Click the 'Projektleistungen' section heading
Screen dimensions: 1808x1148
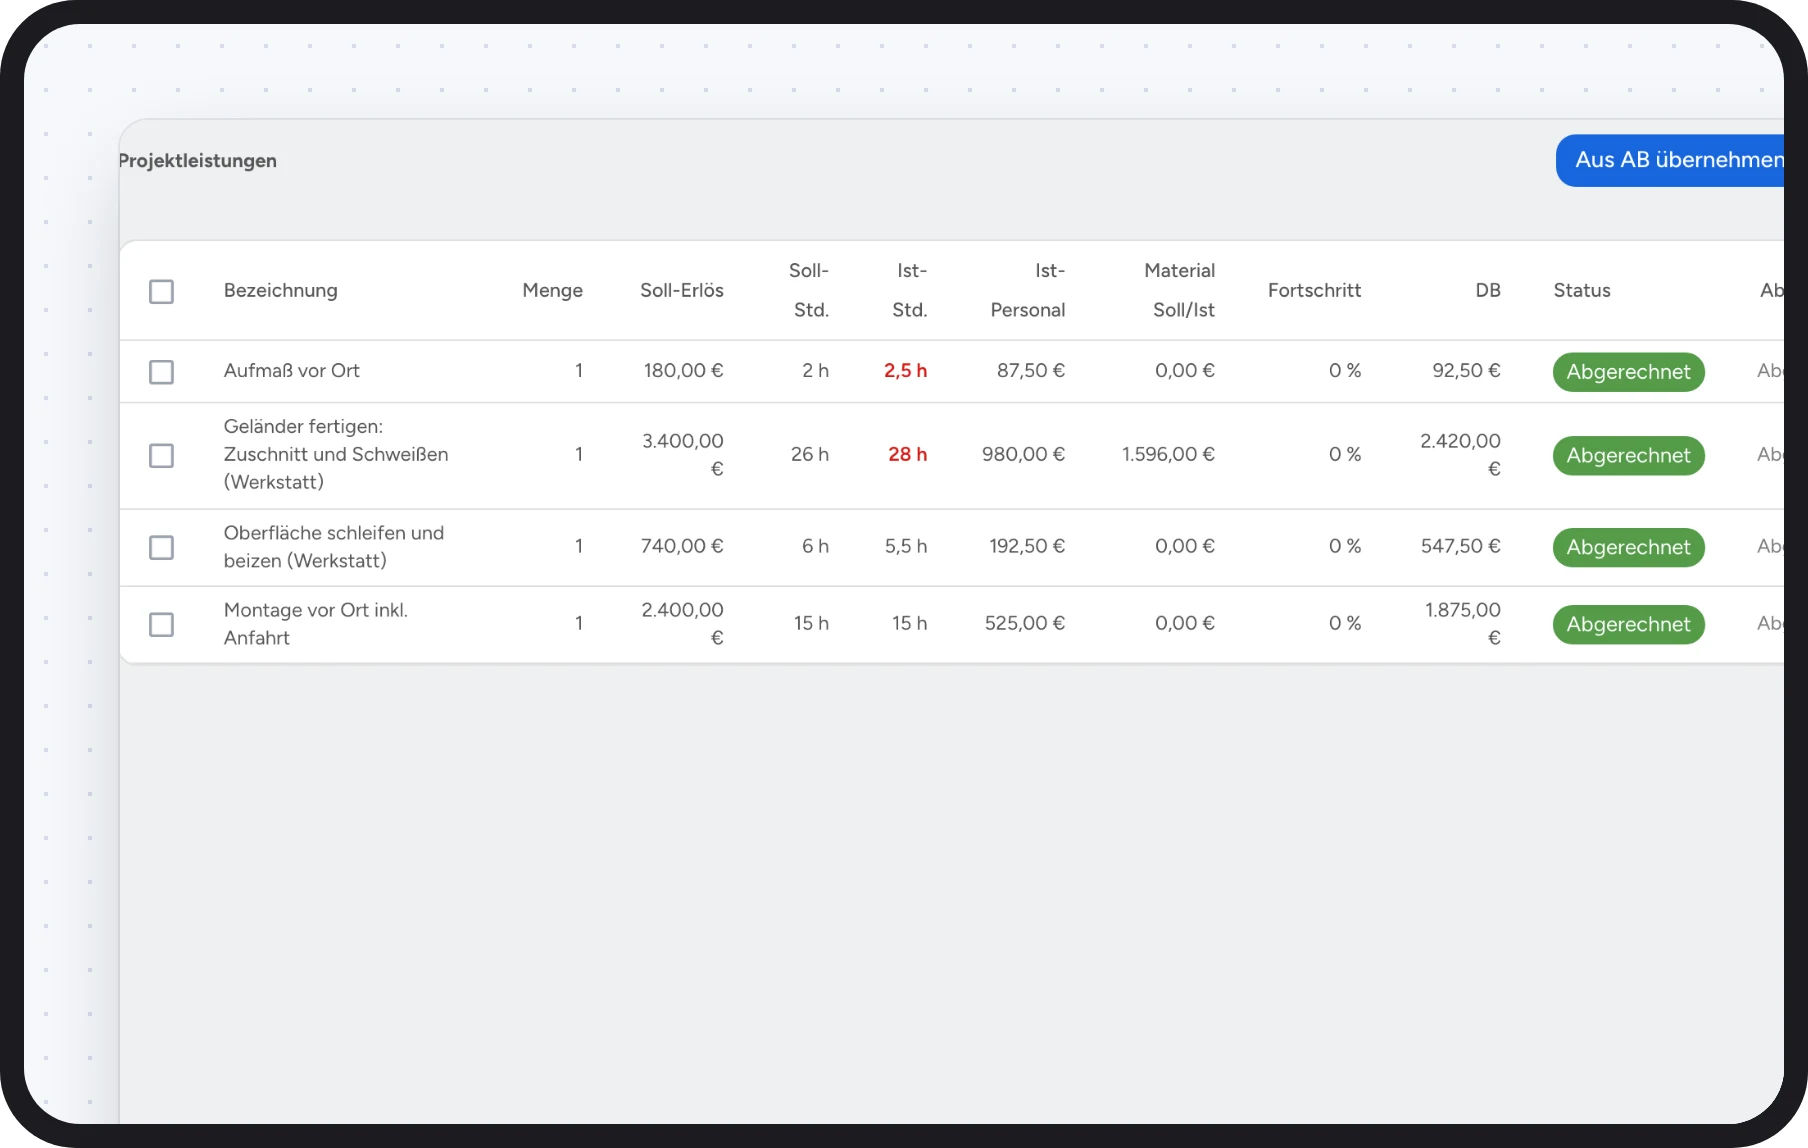click(198, 160)
